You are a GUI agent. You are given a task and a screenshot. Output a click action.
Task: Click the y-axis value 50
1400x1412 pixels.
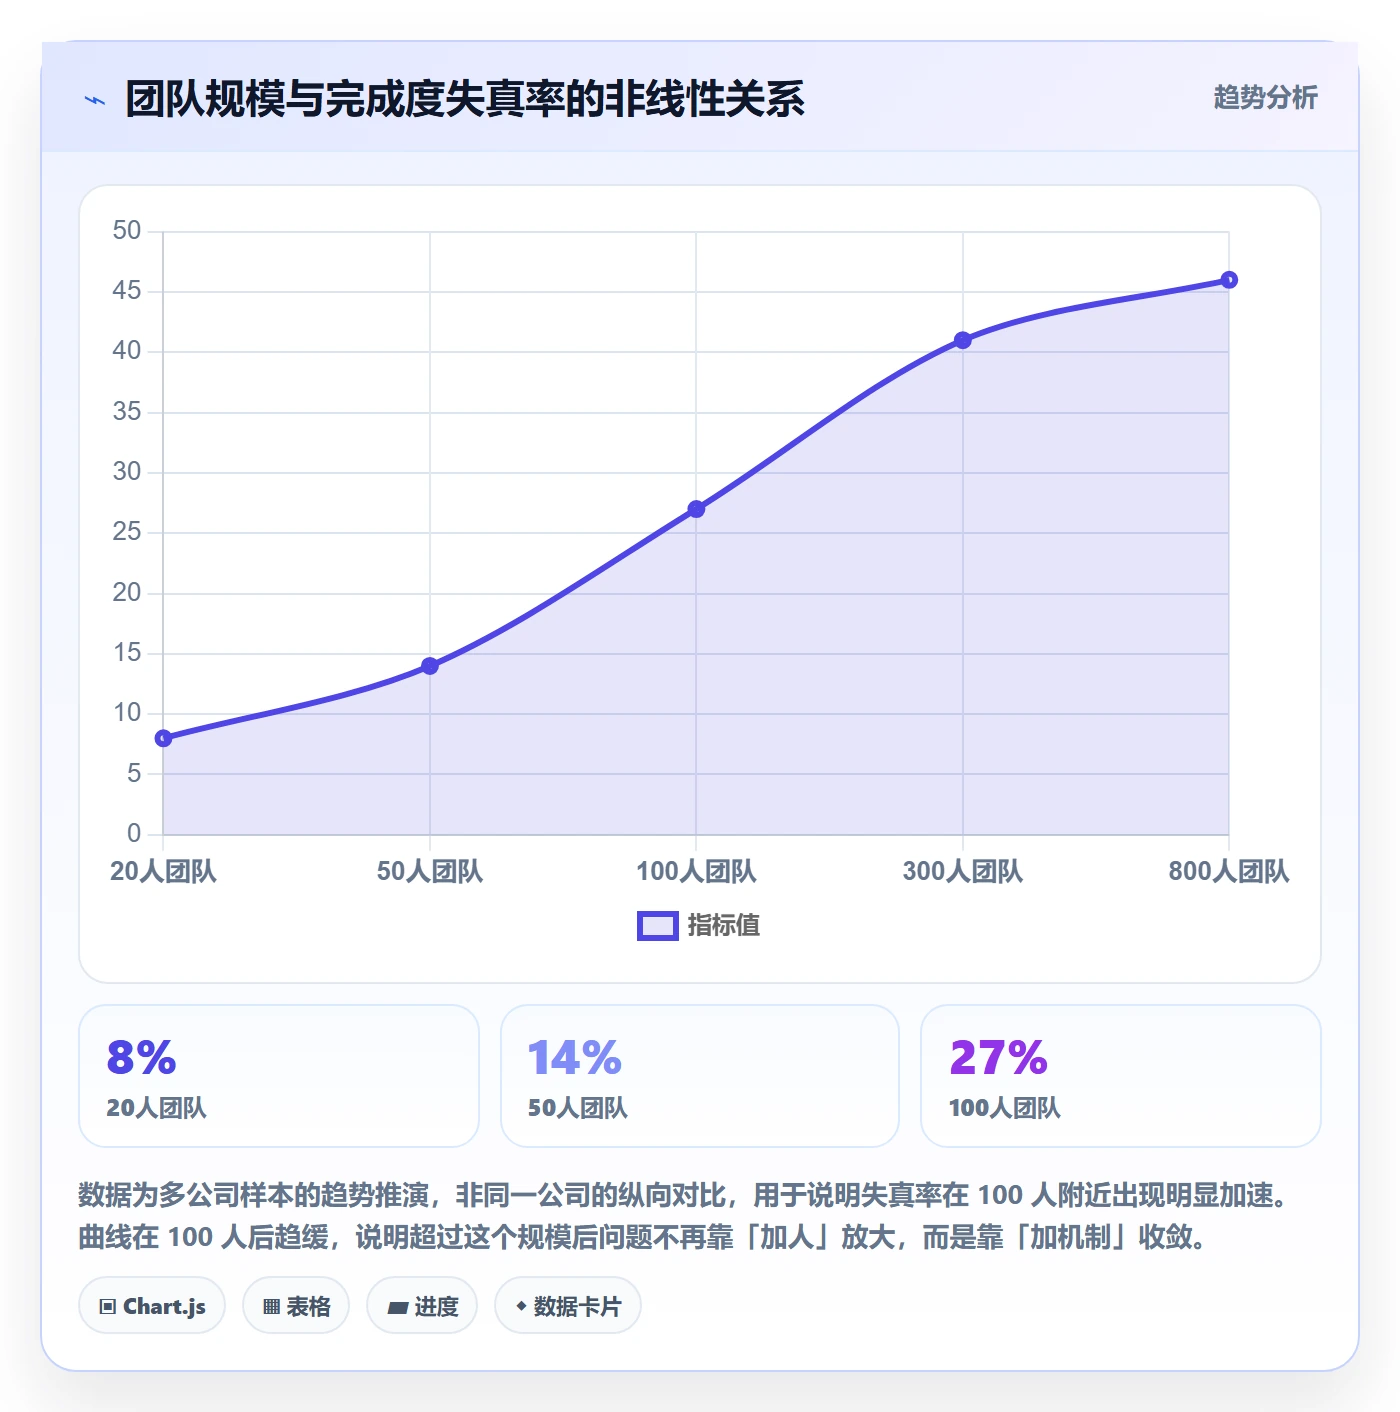127,231
